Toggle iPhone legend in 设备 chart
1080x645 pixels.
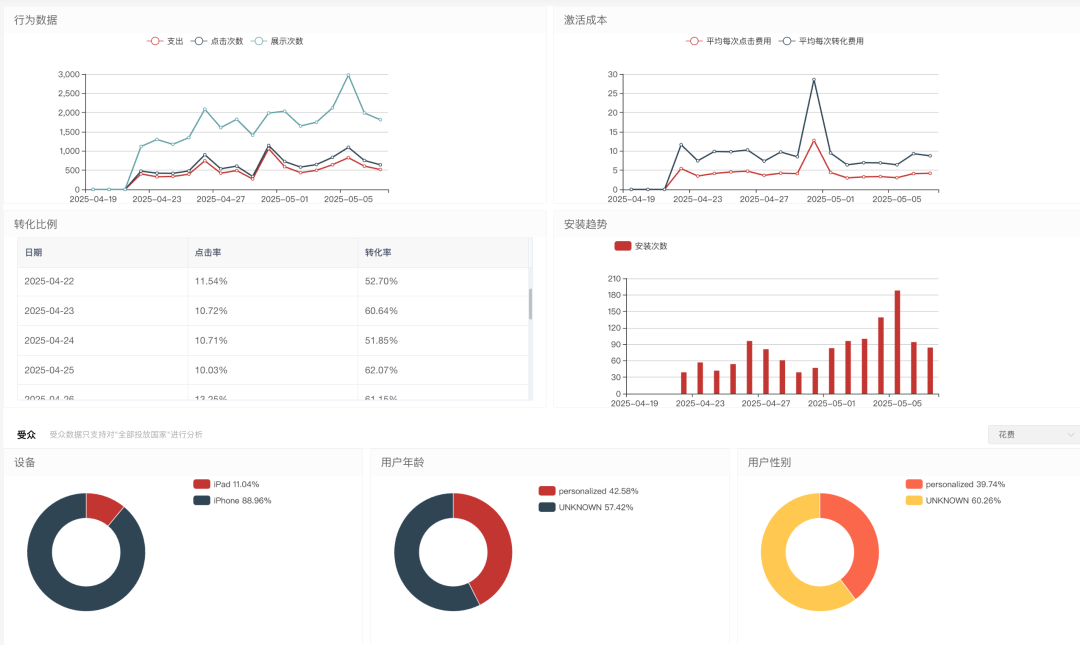click(x=202, y=500)
